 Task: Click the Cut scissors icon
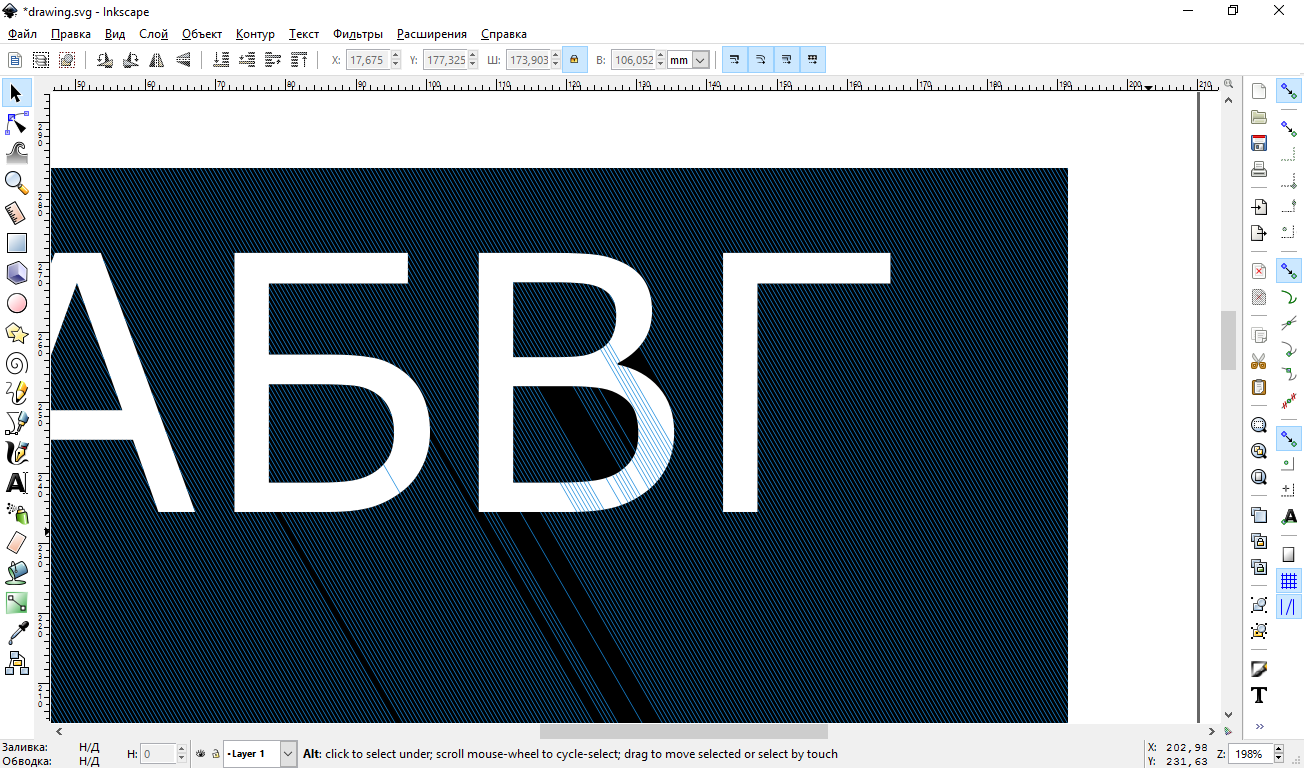pos(1259,361)
